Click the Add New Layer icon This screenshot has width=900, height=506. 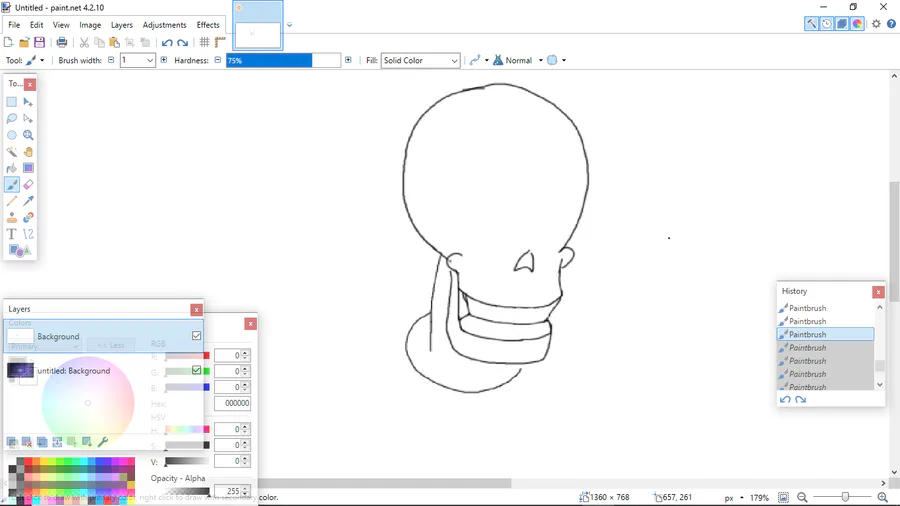(12, 442)
